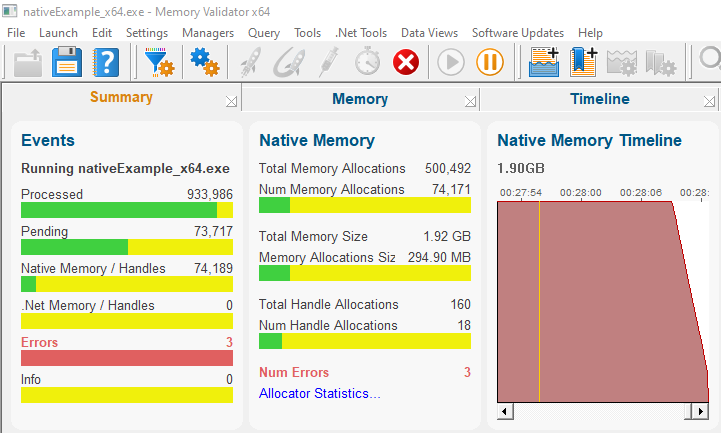Pause data collection with orange pause button

[x=490, y=62]
